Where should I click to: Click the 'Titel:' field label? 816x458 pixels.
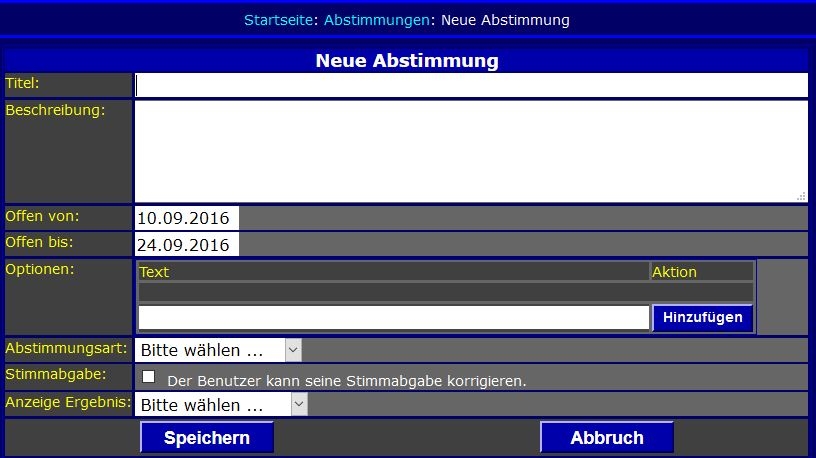coord(23,83)
